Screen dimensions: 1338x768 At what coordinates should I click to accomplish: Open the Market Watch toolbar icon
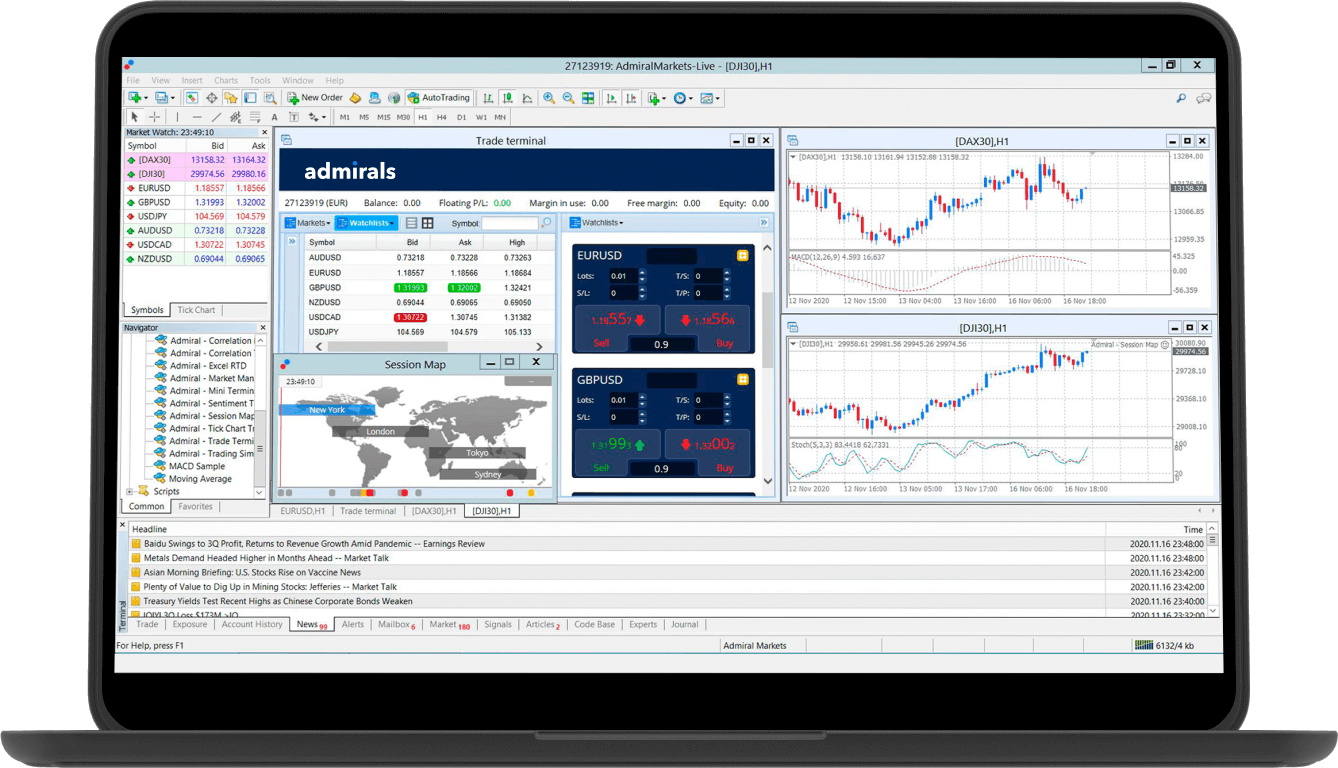coord(191,98)
